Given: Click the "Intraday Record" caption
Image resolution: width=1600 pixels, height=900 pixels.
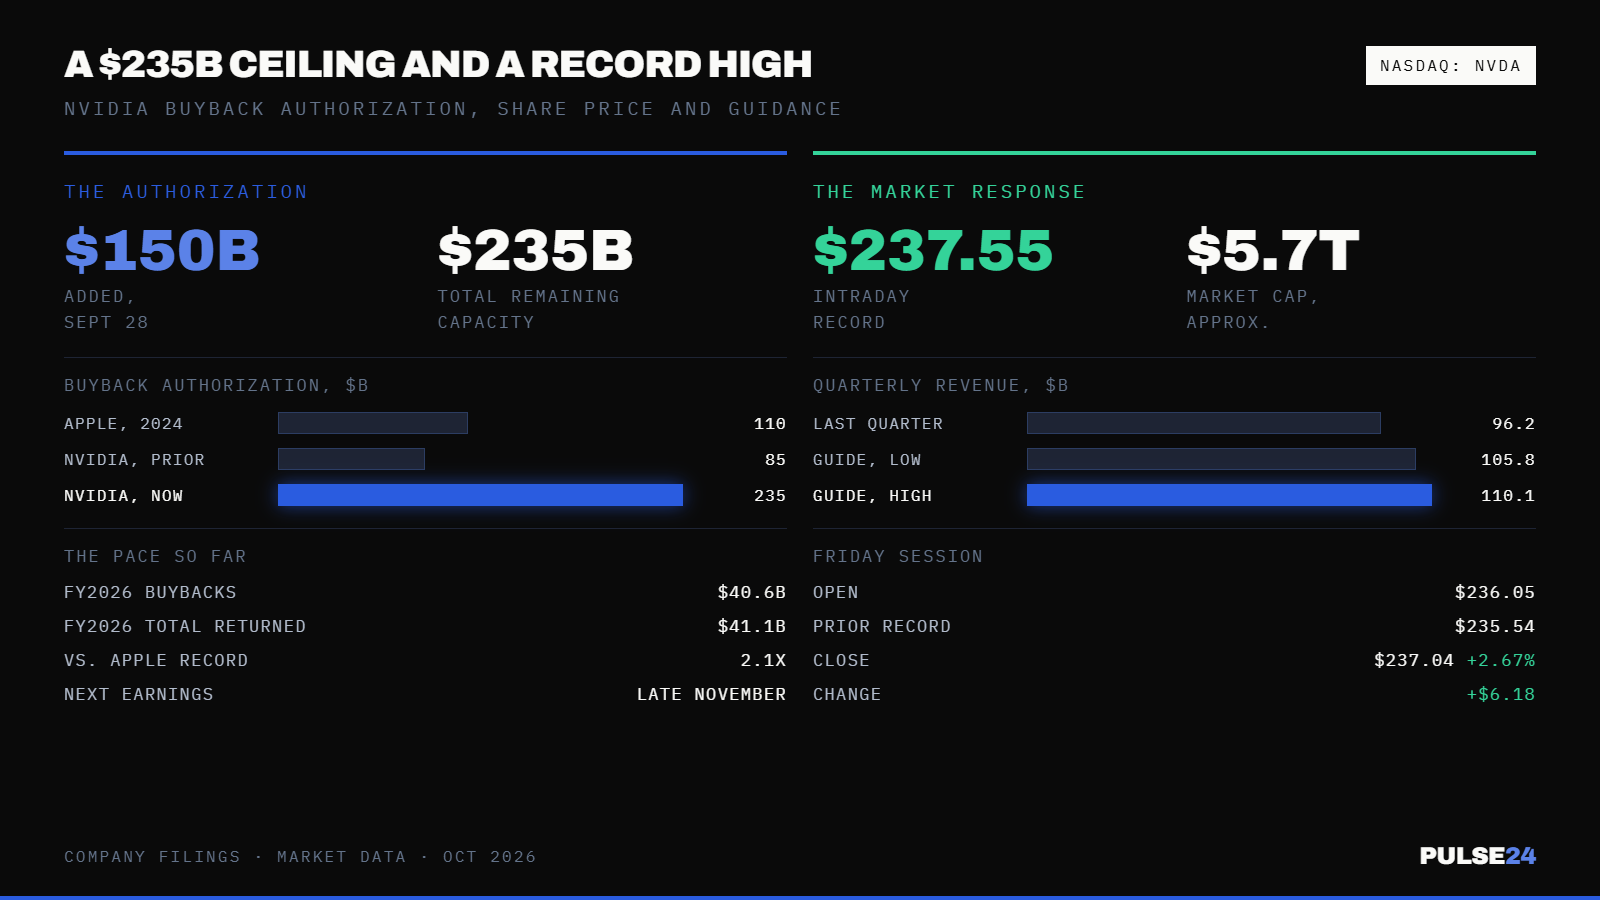Looking at the screenshot, I should [862, 310].
